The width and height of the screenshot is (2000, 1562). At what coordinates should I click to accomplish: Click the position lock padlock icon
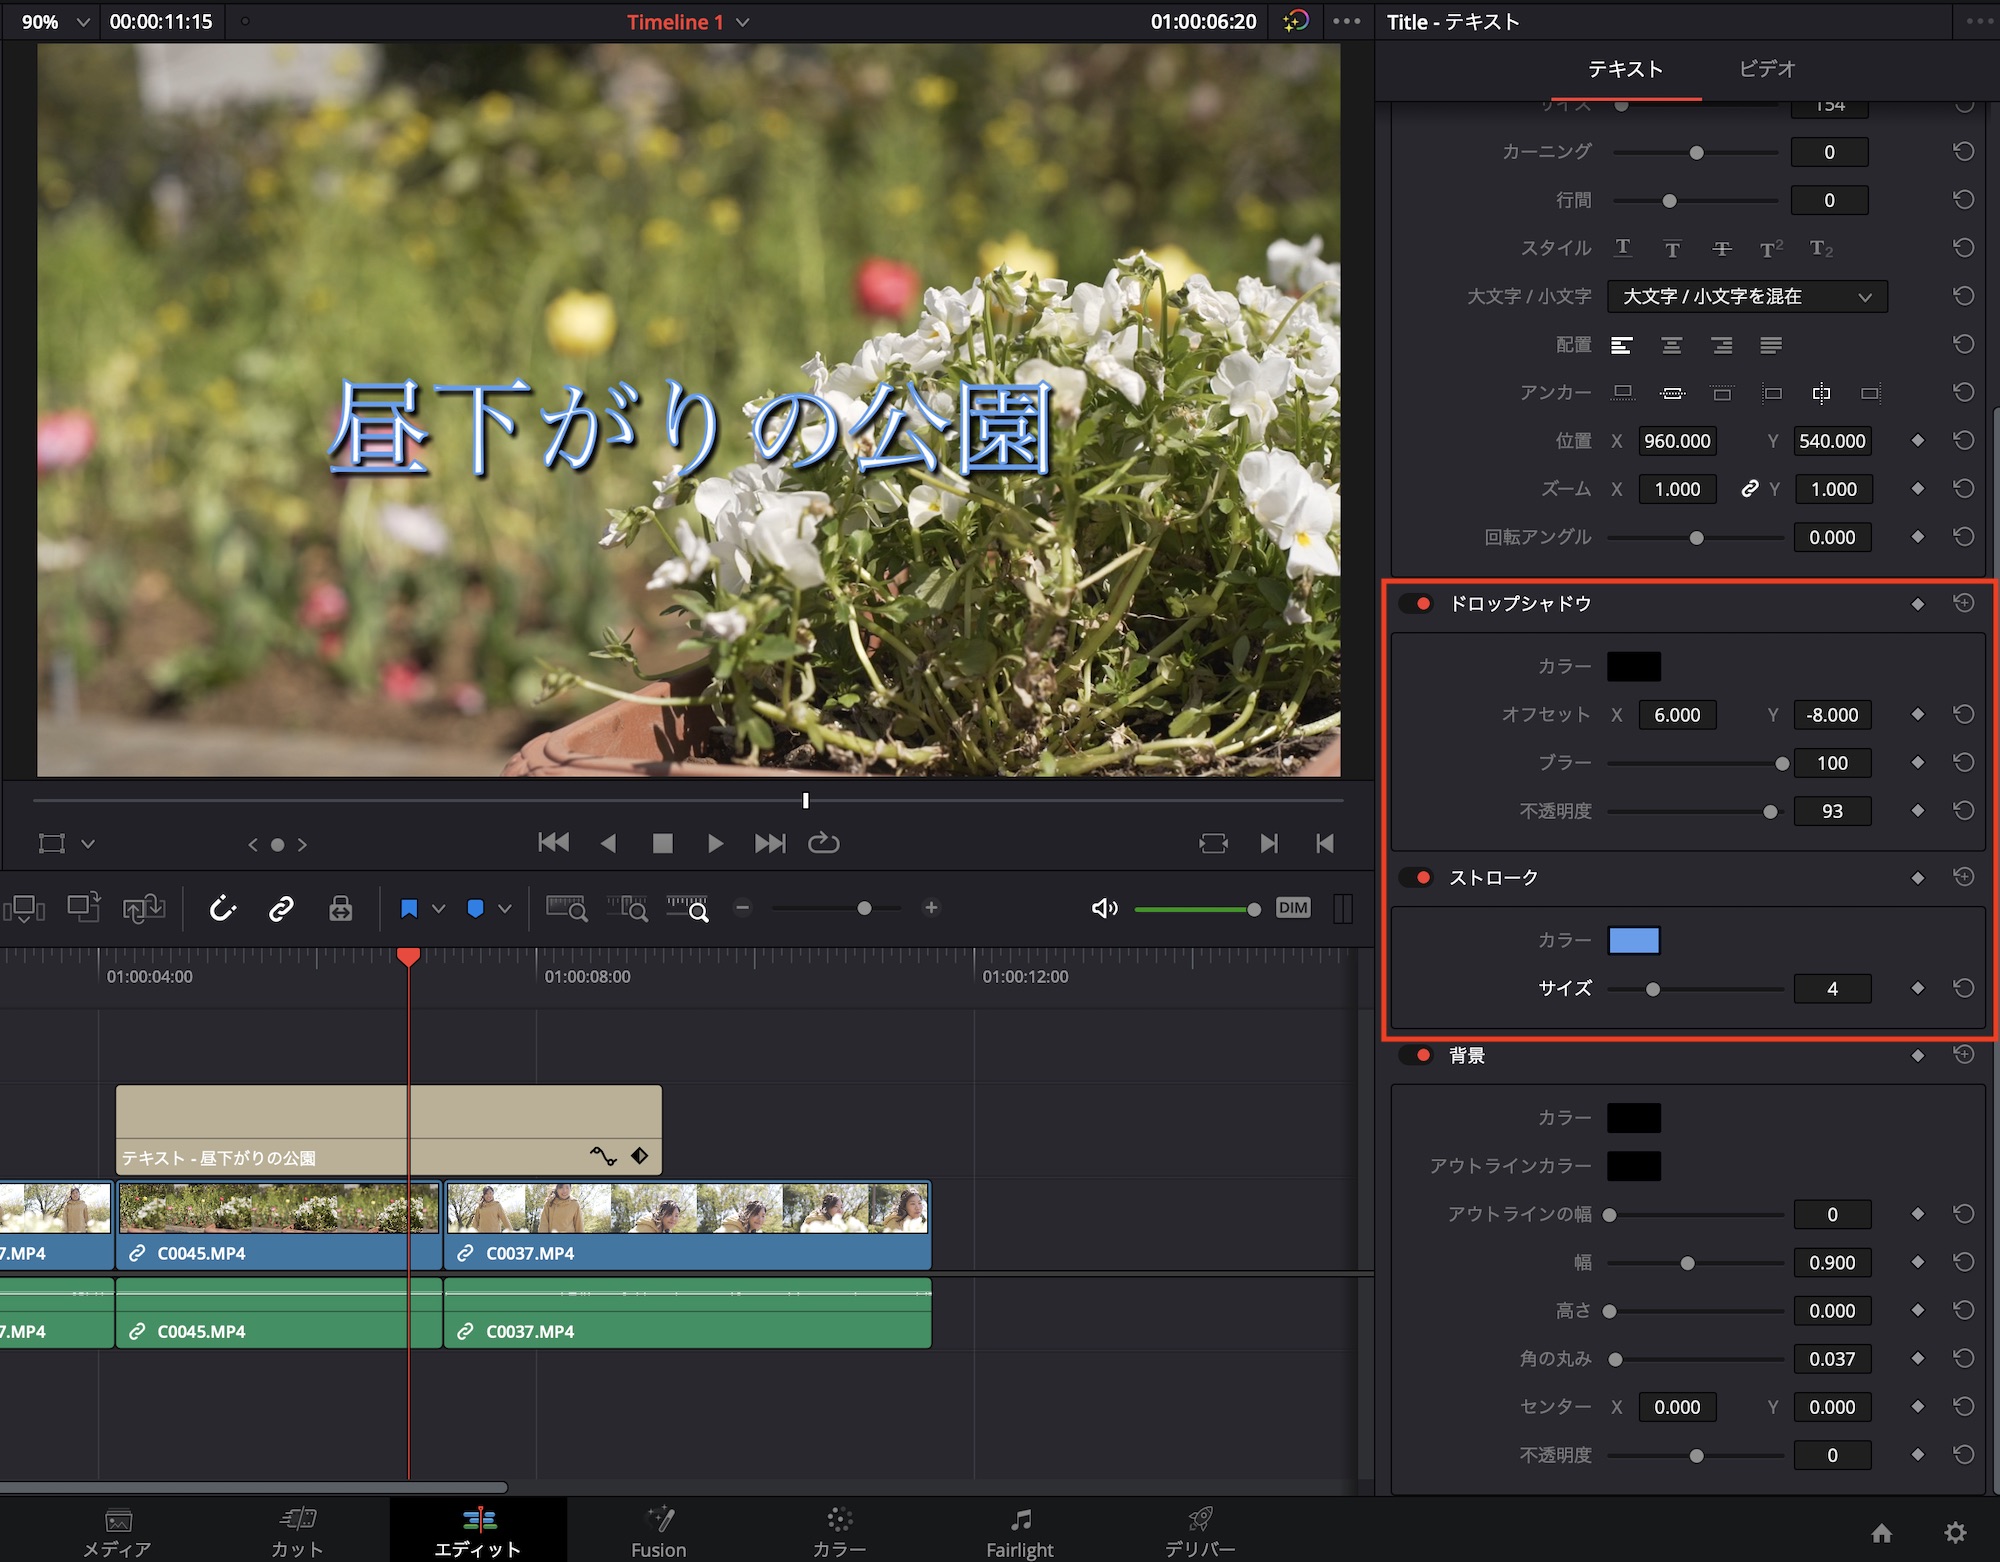point(340,908)
